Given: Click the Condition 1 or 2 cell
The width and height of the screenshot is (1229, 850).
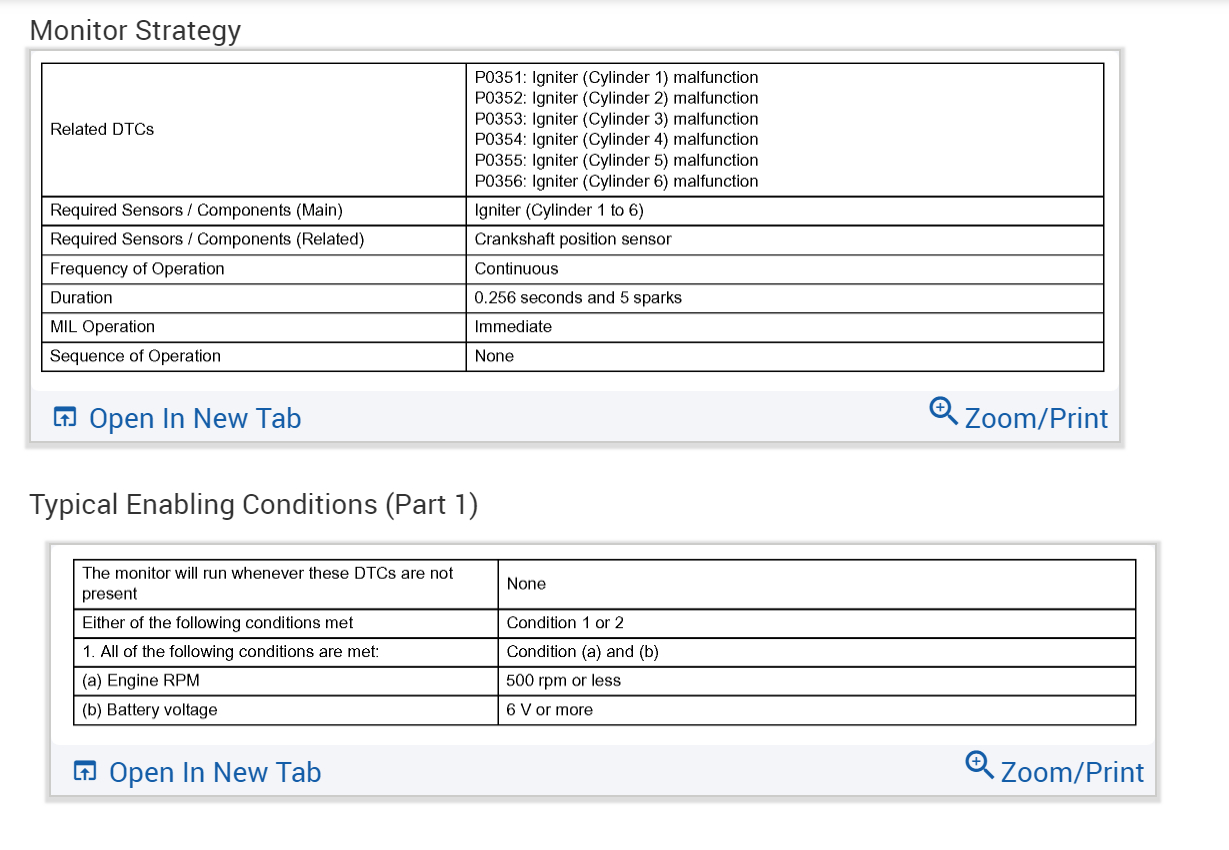Looking at the screenshot, I should tap(565, 622).
